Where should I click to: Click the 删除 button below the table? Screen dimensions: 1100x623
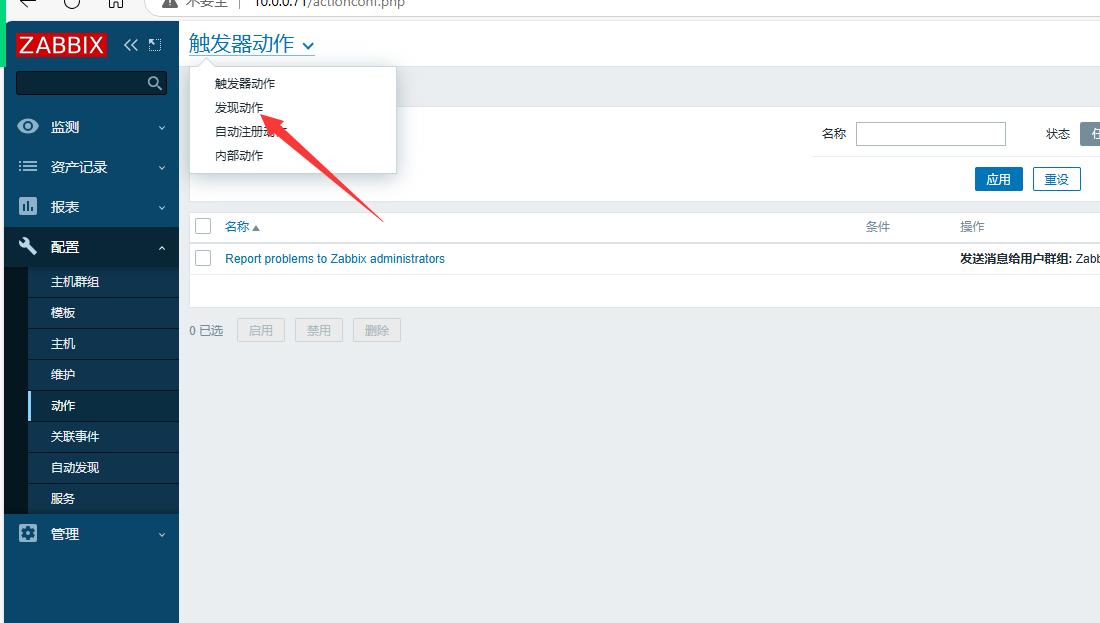[377, 330]
